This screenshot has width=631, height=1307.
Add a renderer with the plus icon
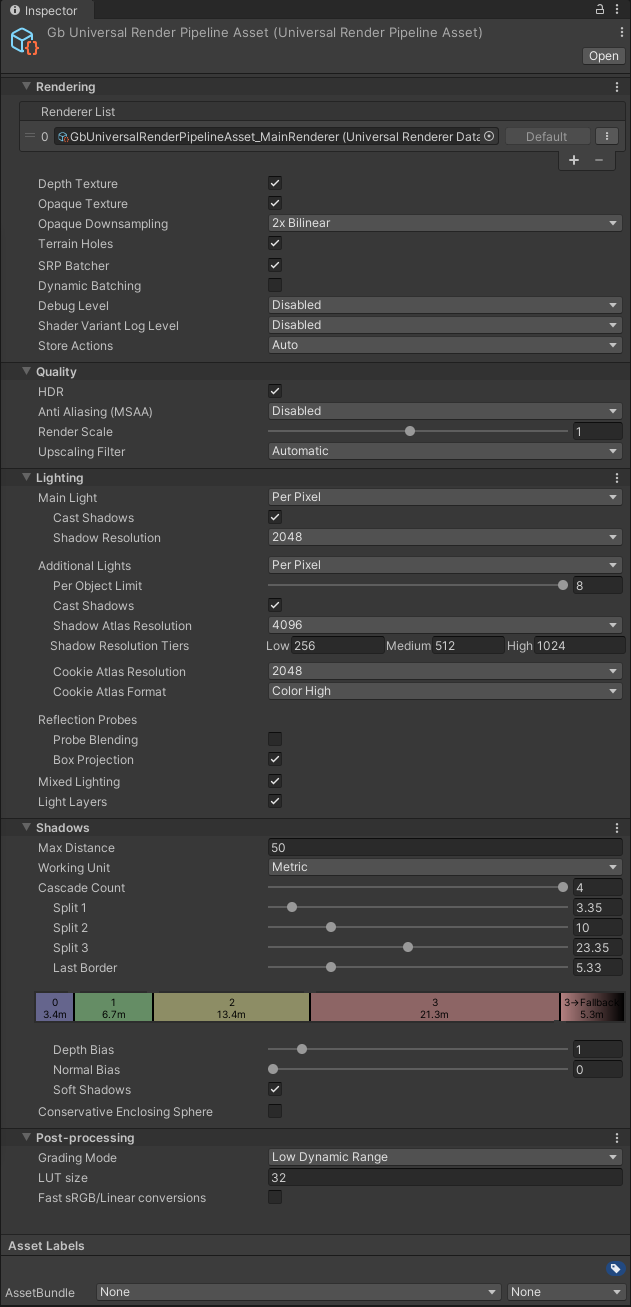pos(574,160)
